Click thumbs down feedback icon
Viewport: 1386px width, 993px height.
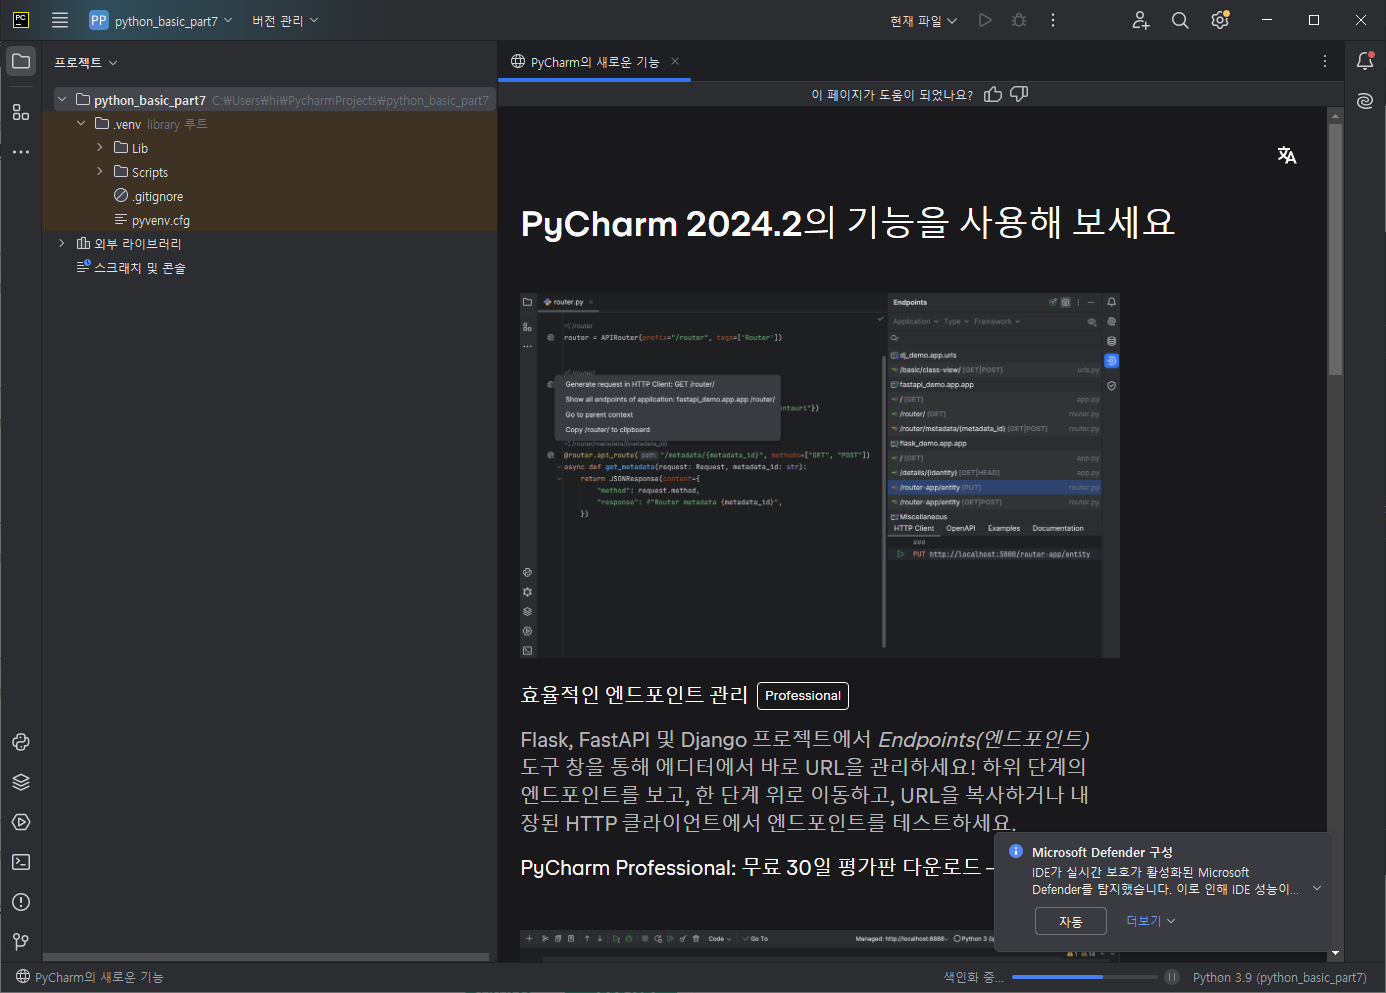(1019, 94)
